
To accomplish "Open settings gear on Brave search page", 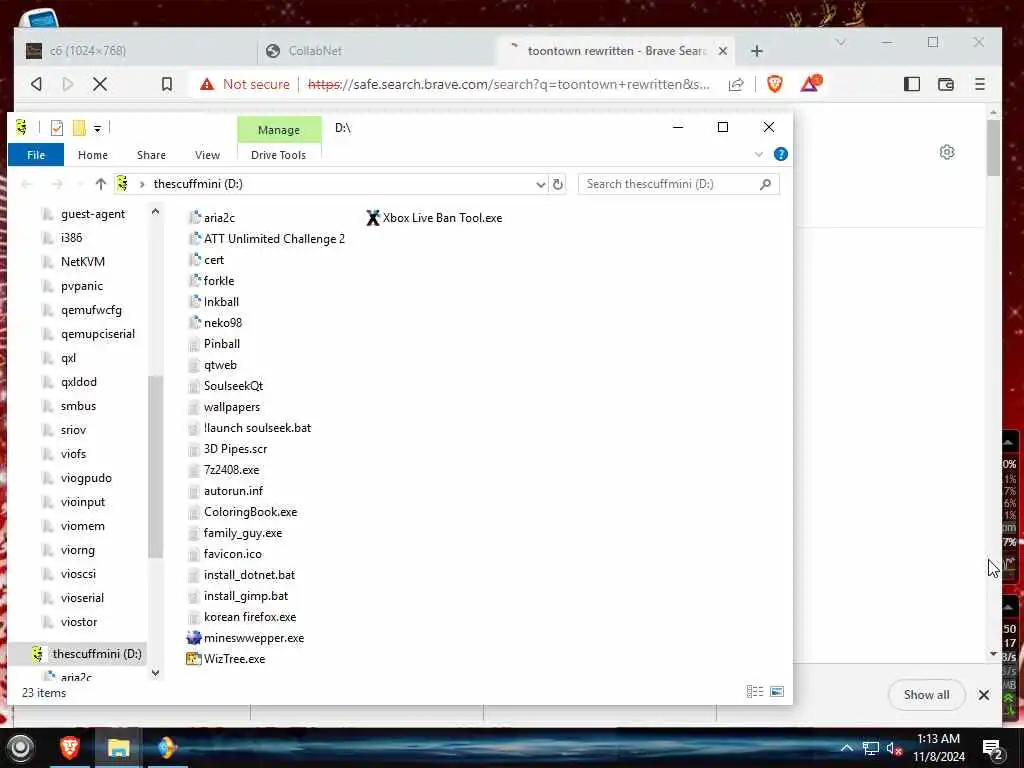I will [x=947, y=152].
